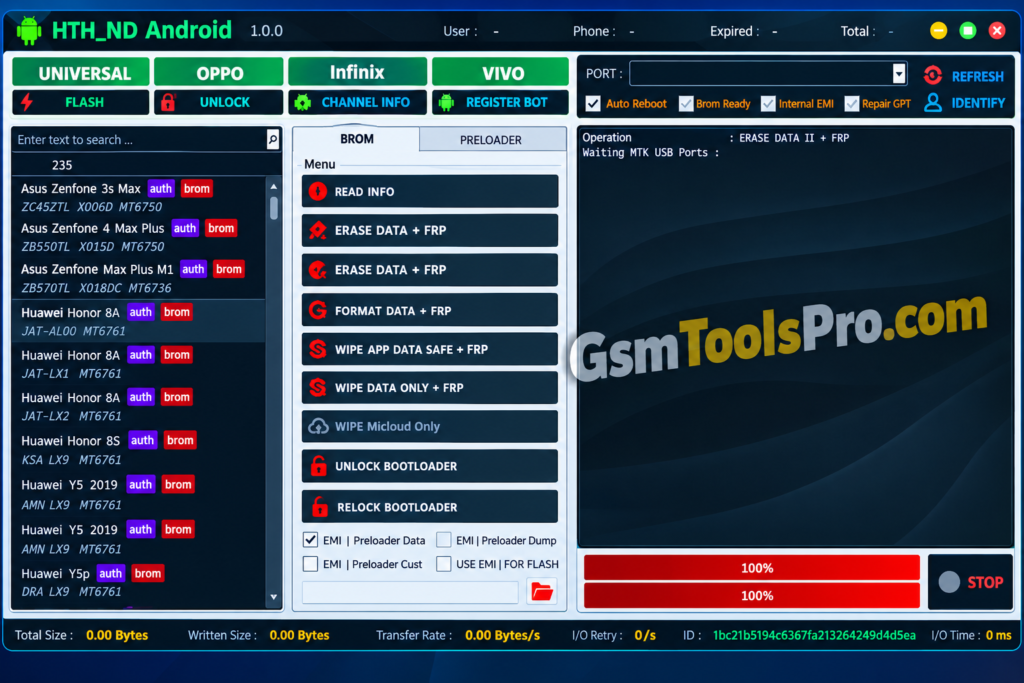Click the file path field beside folder icon

(x=411, y=592)
